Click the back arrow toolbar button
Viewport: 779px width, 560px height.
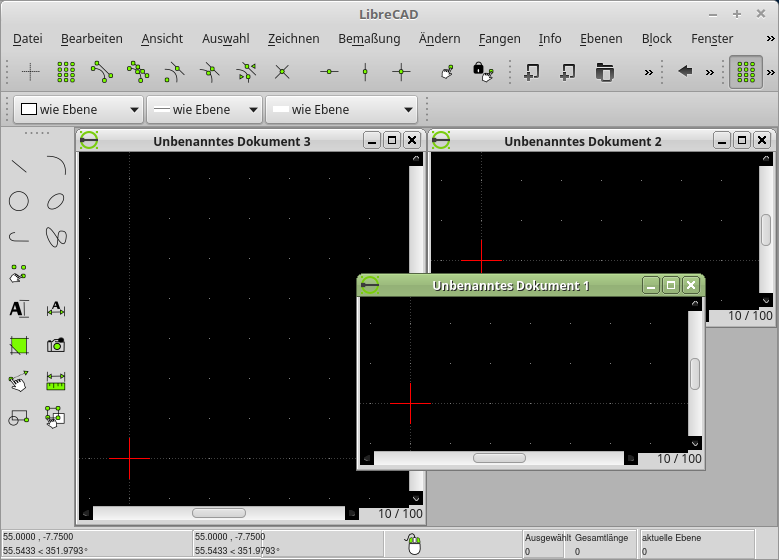click(685, 72)
